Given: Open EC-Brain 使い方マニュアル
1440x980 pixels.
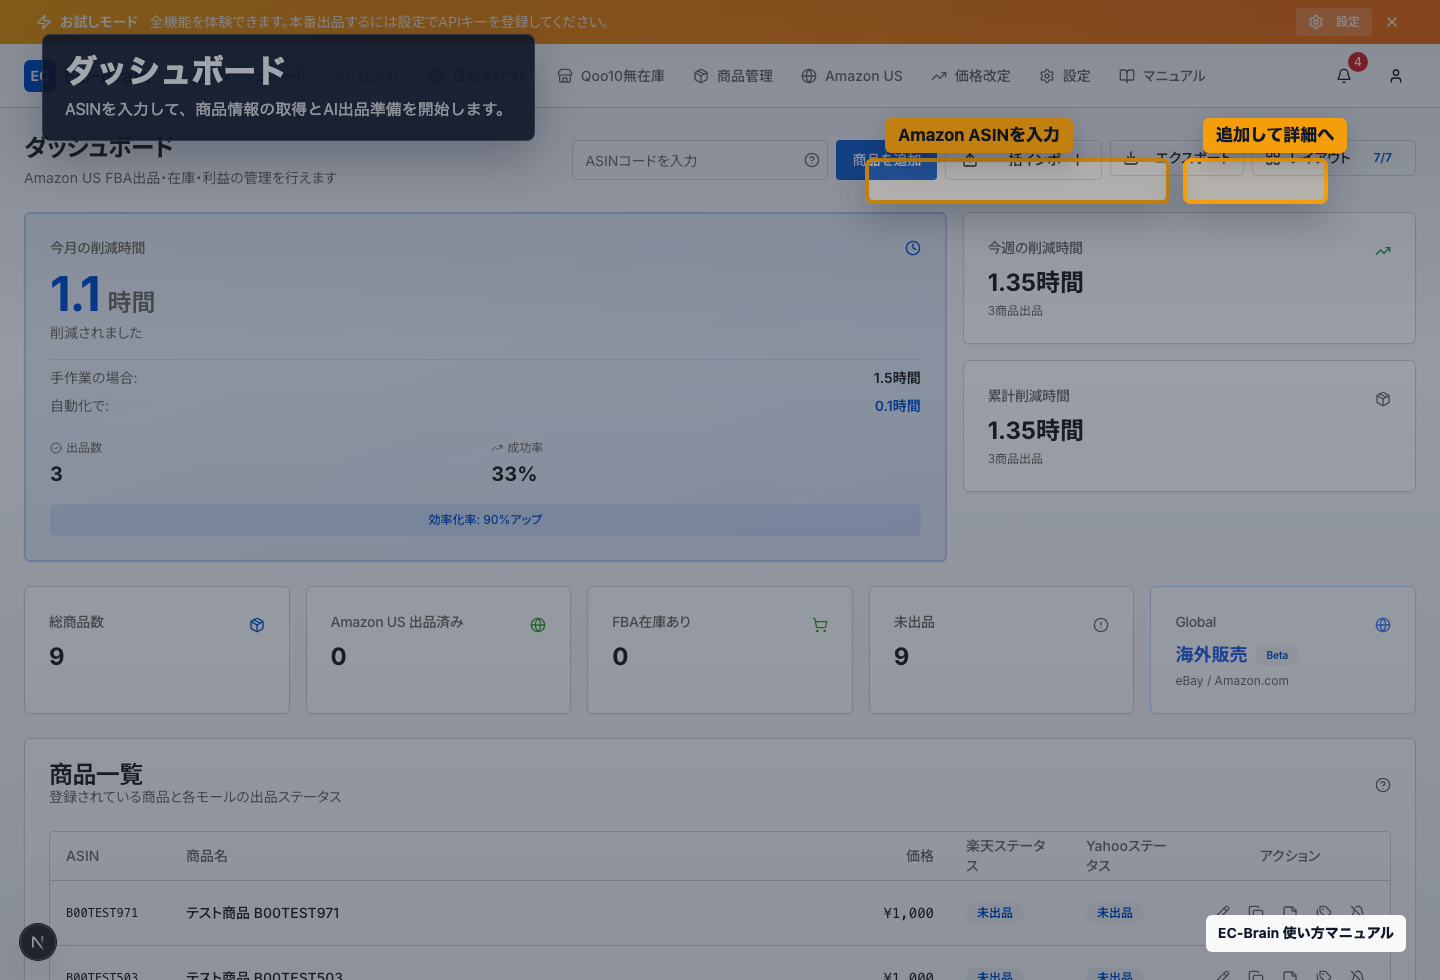Looking at the screenshot, I should click(1305, 933).
